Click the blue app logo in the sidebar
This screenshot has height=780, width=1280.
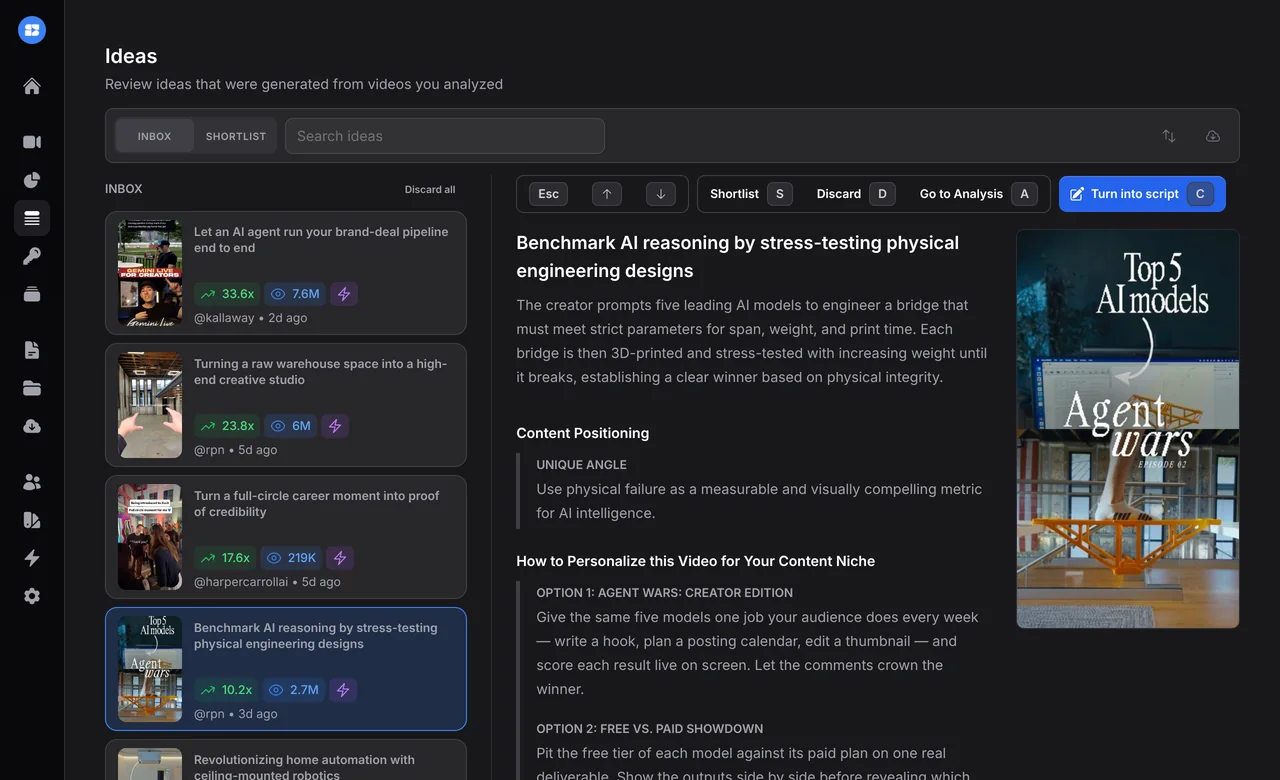click(32, 30)
